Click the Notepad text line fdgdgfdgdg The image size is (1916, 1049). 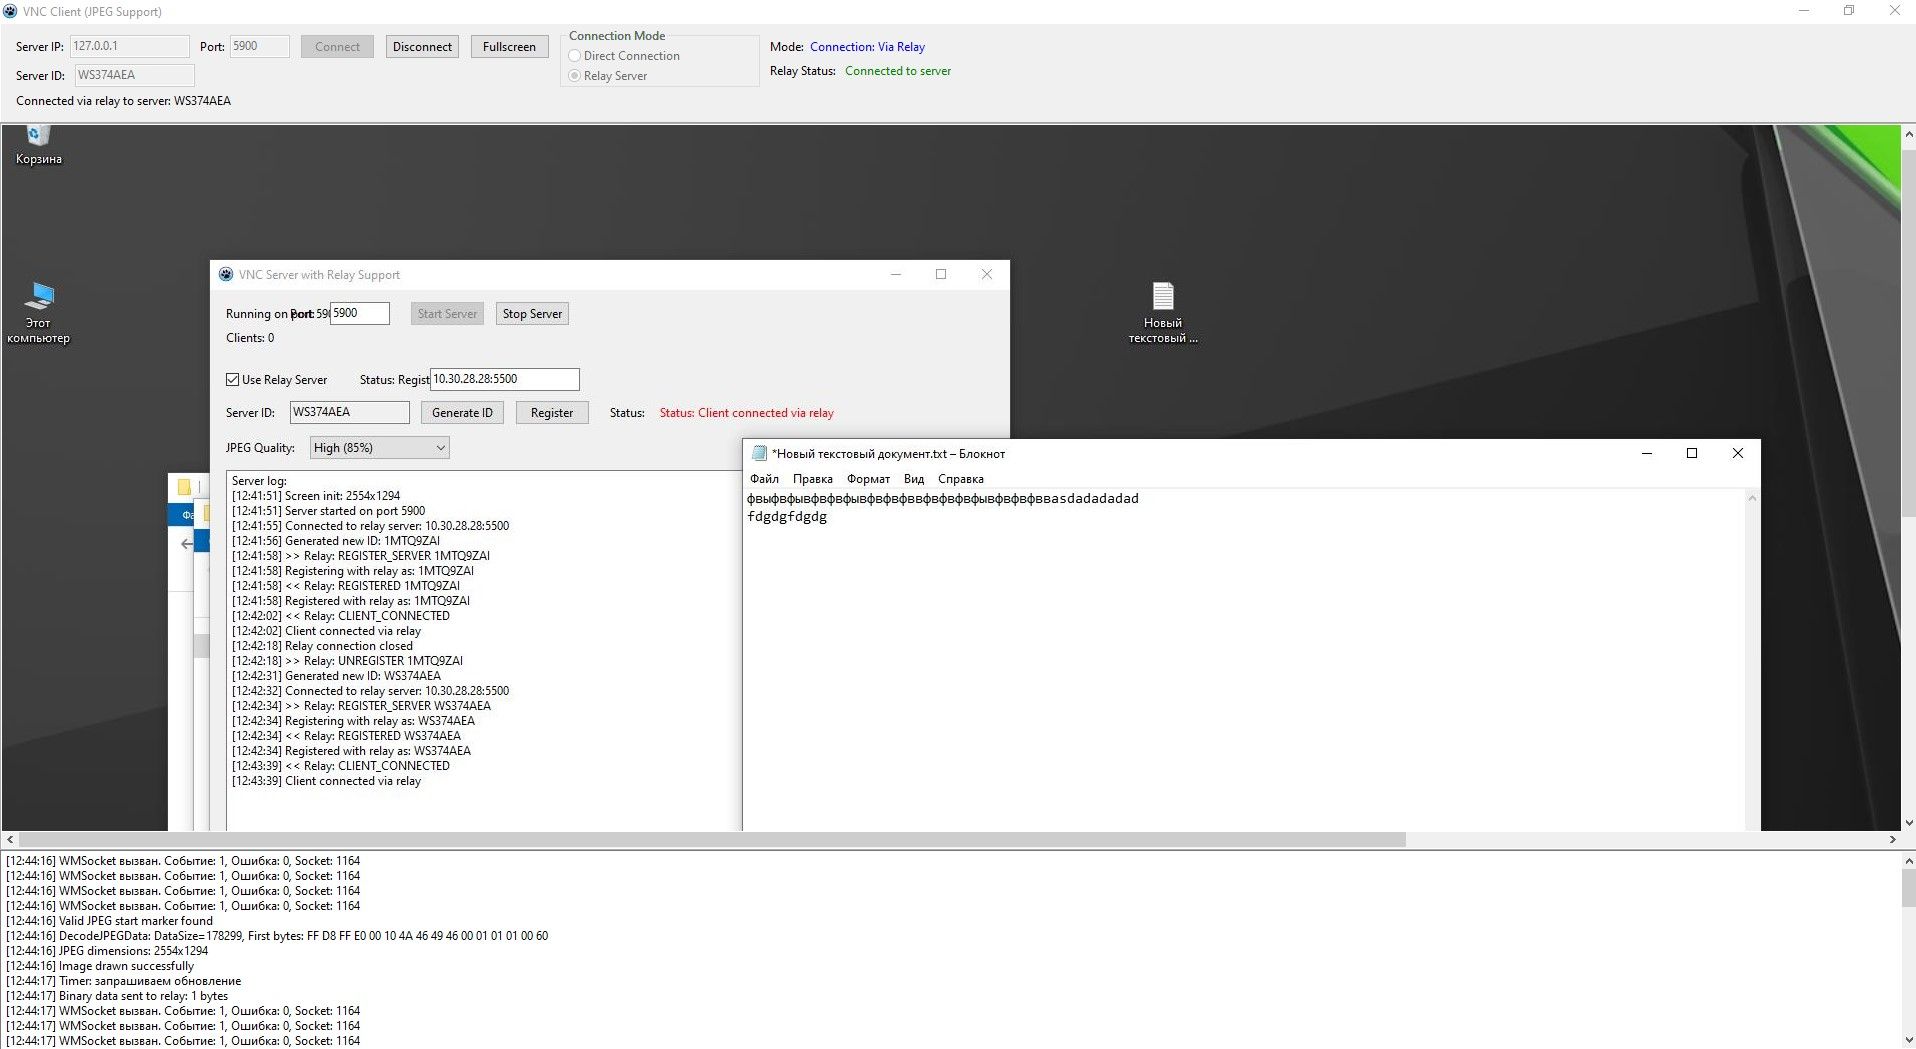point(787,517)
